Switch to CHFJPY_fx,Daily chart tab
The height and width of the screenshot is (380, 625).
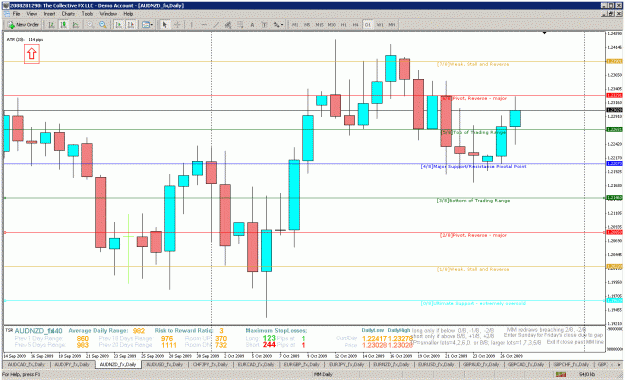210,364
